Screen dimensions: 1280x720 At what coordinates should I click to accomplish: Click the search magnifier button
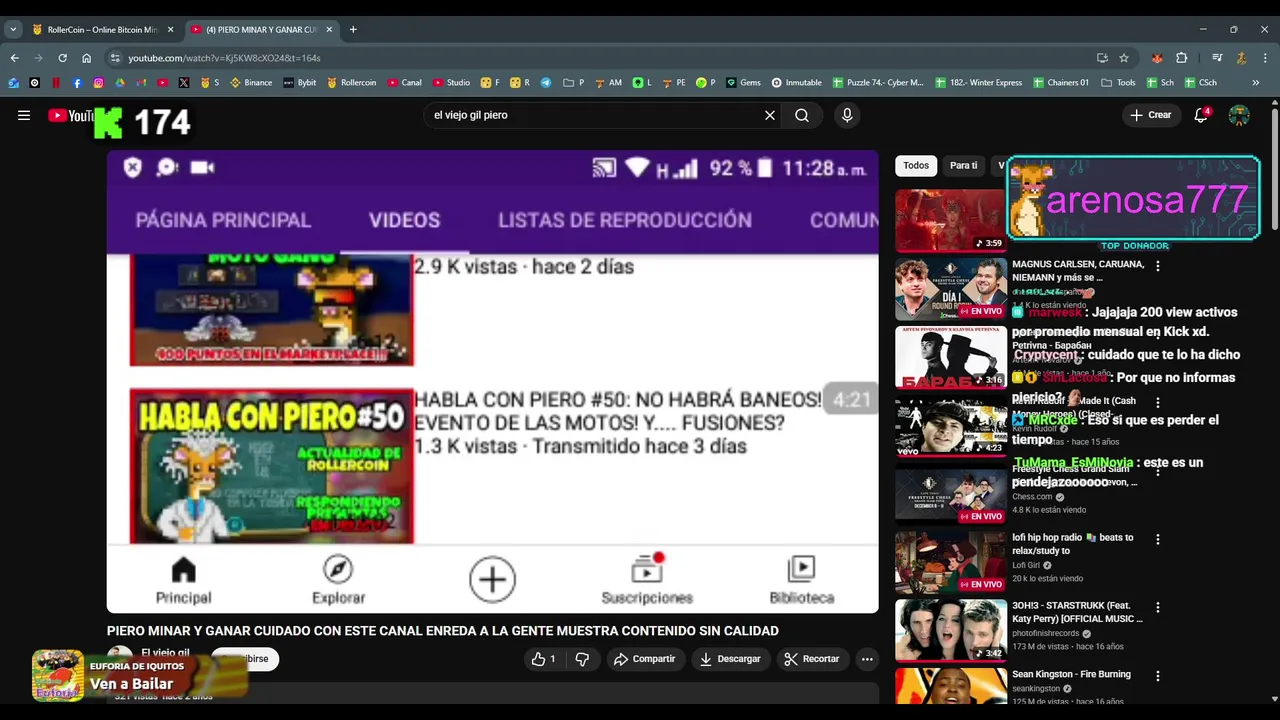(x=802, y=115)
